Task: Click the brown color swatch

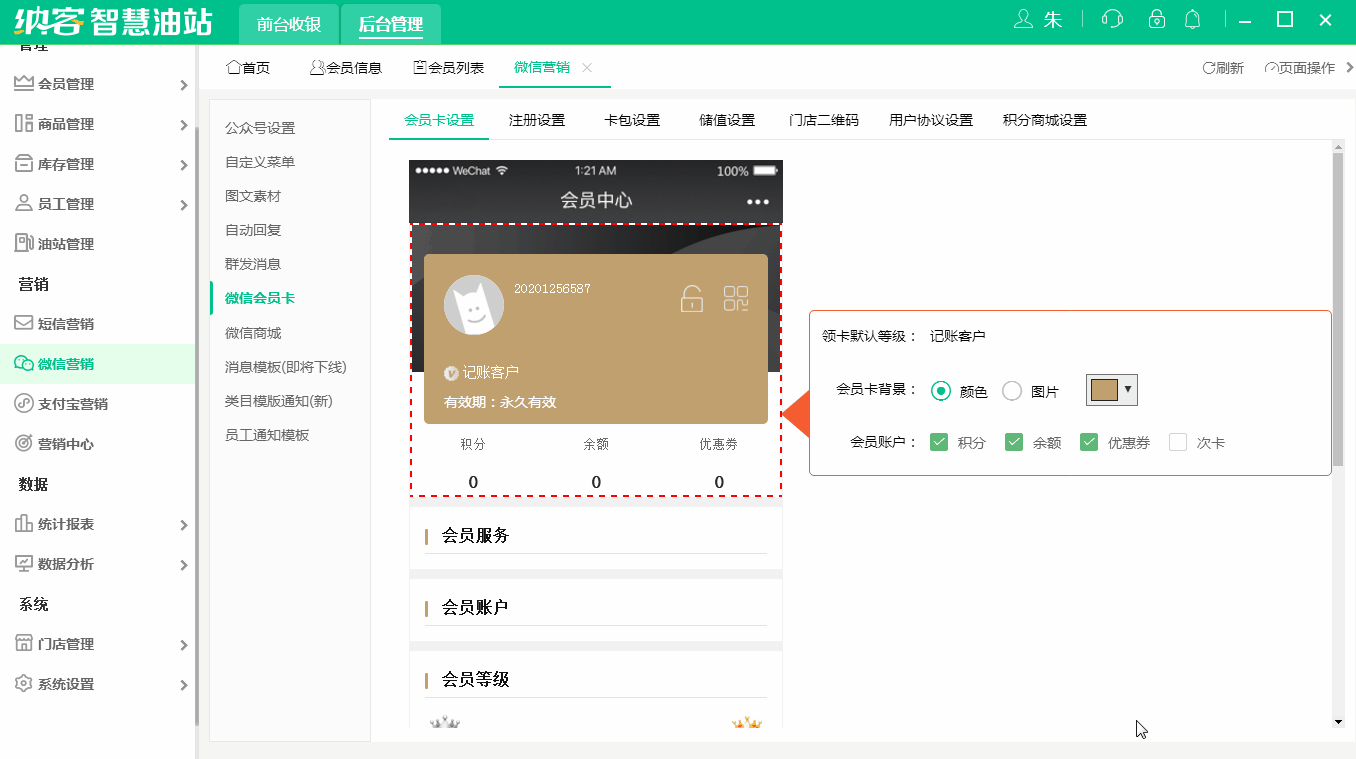Action: (x=1104, y=390)
